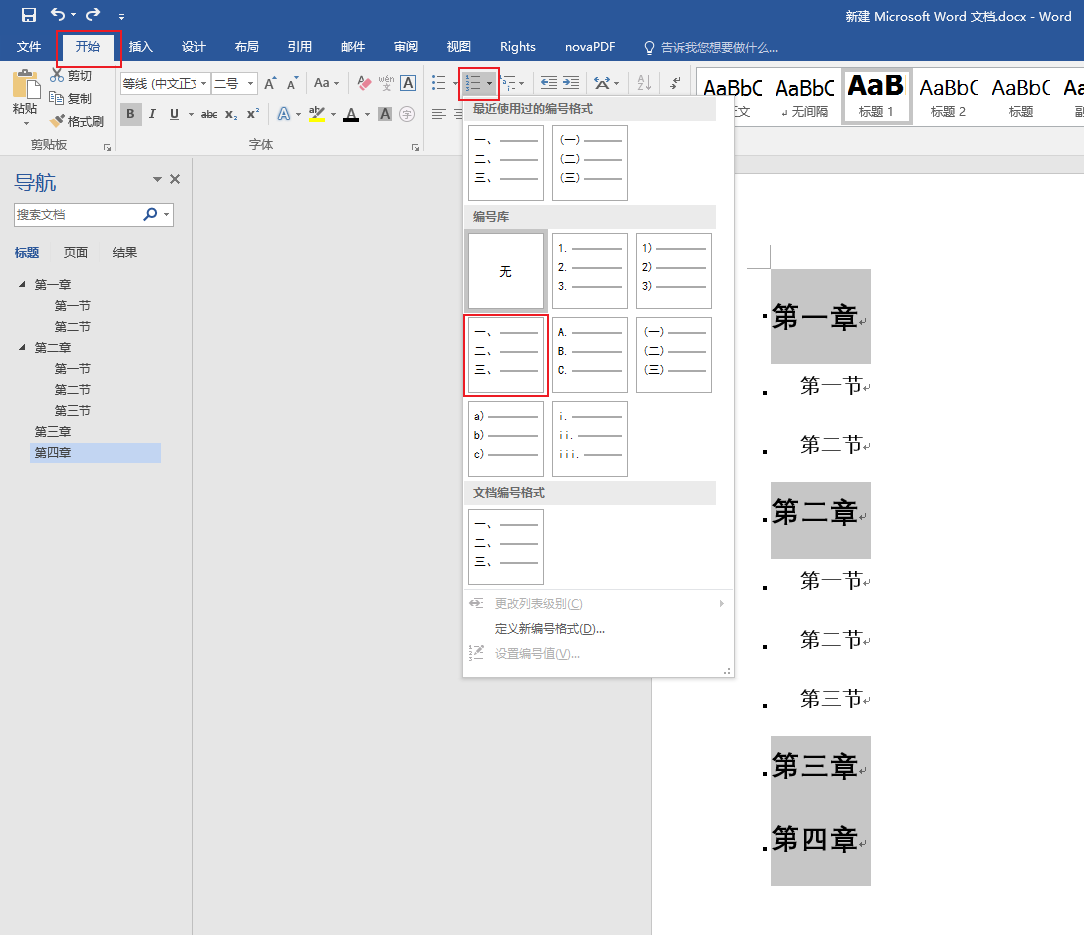Toggle Bold formatting
1084x935 pixels.
point(130,114)
